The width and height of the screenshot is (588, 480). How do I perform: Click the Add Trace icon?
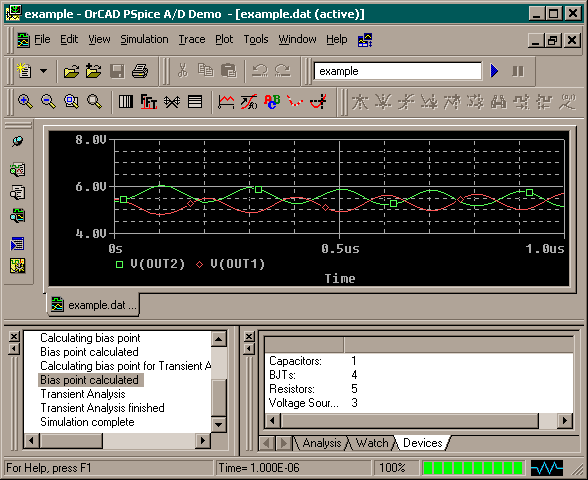226,101
